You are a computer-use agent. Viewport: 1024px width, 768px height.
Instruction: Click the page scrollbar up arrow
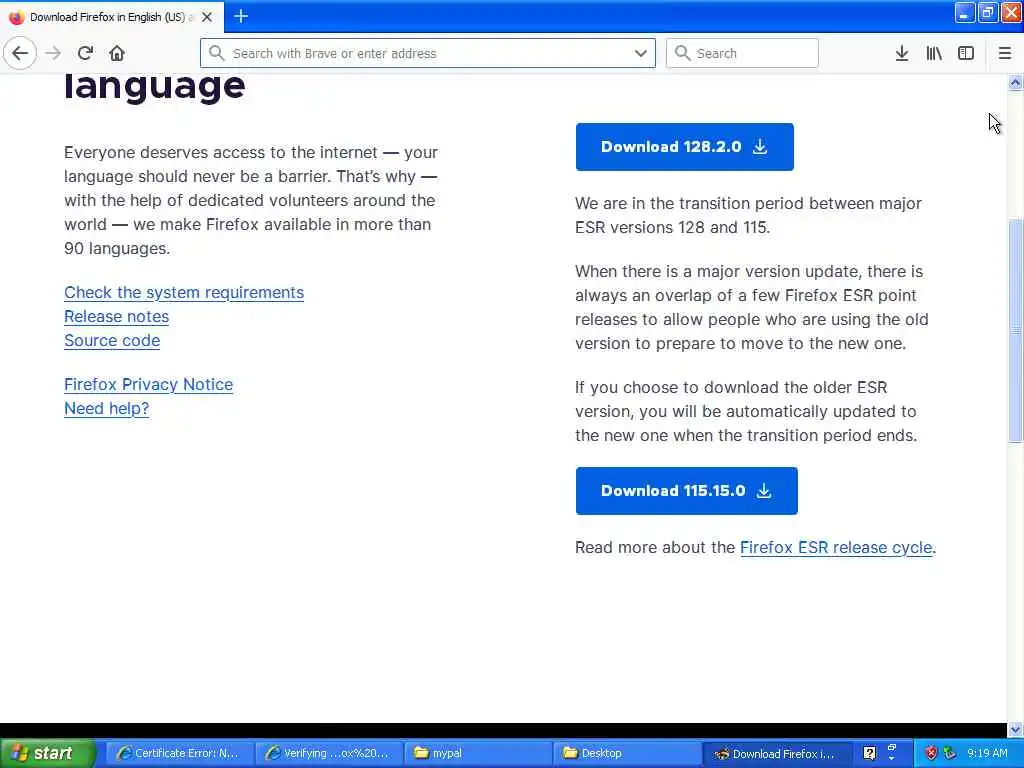coord(1015,82)
